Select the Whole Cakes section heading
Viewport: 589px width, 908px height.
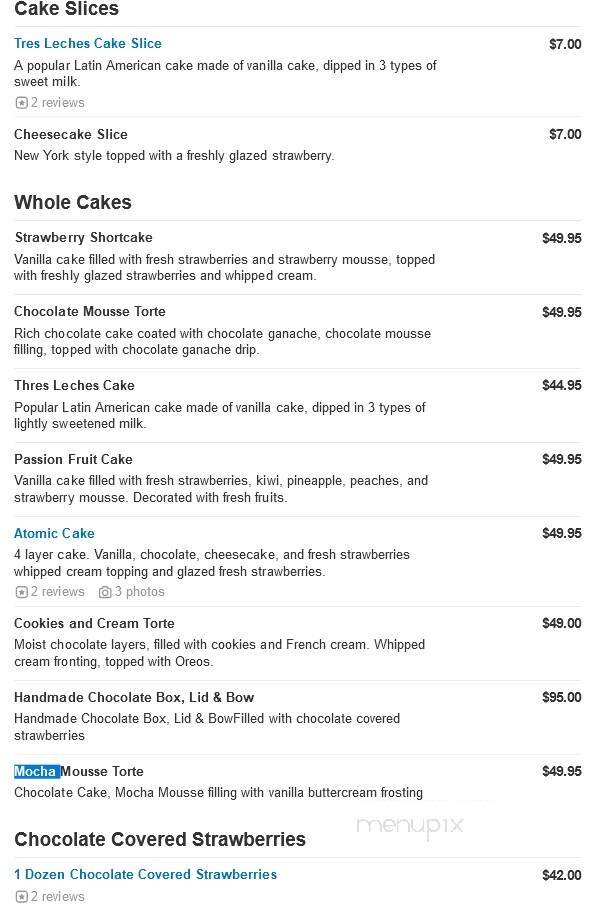click(x=72, y=202)
